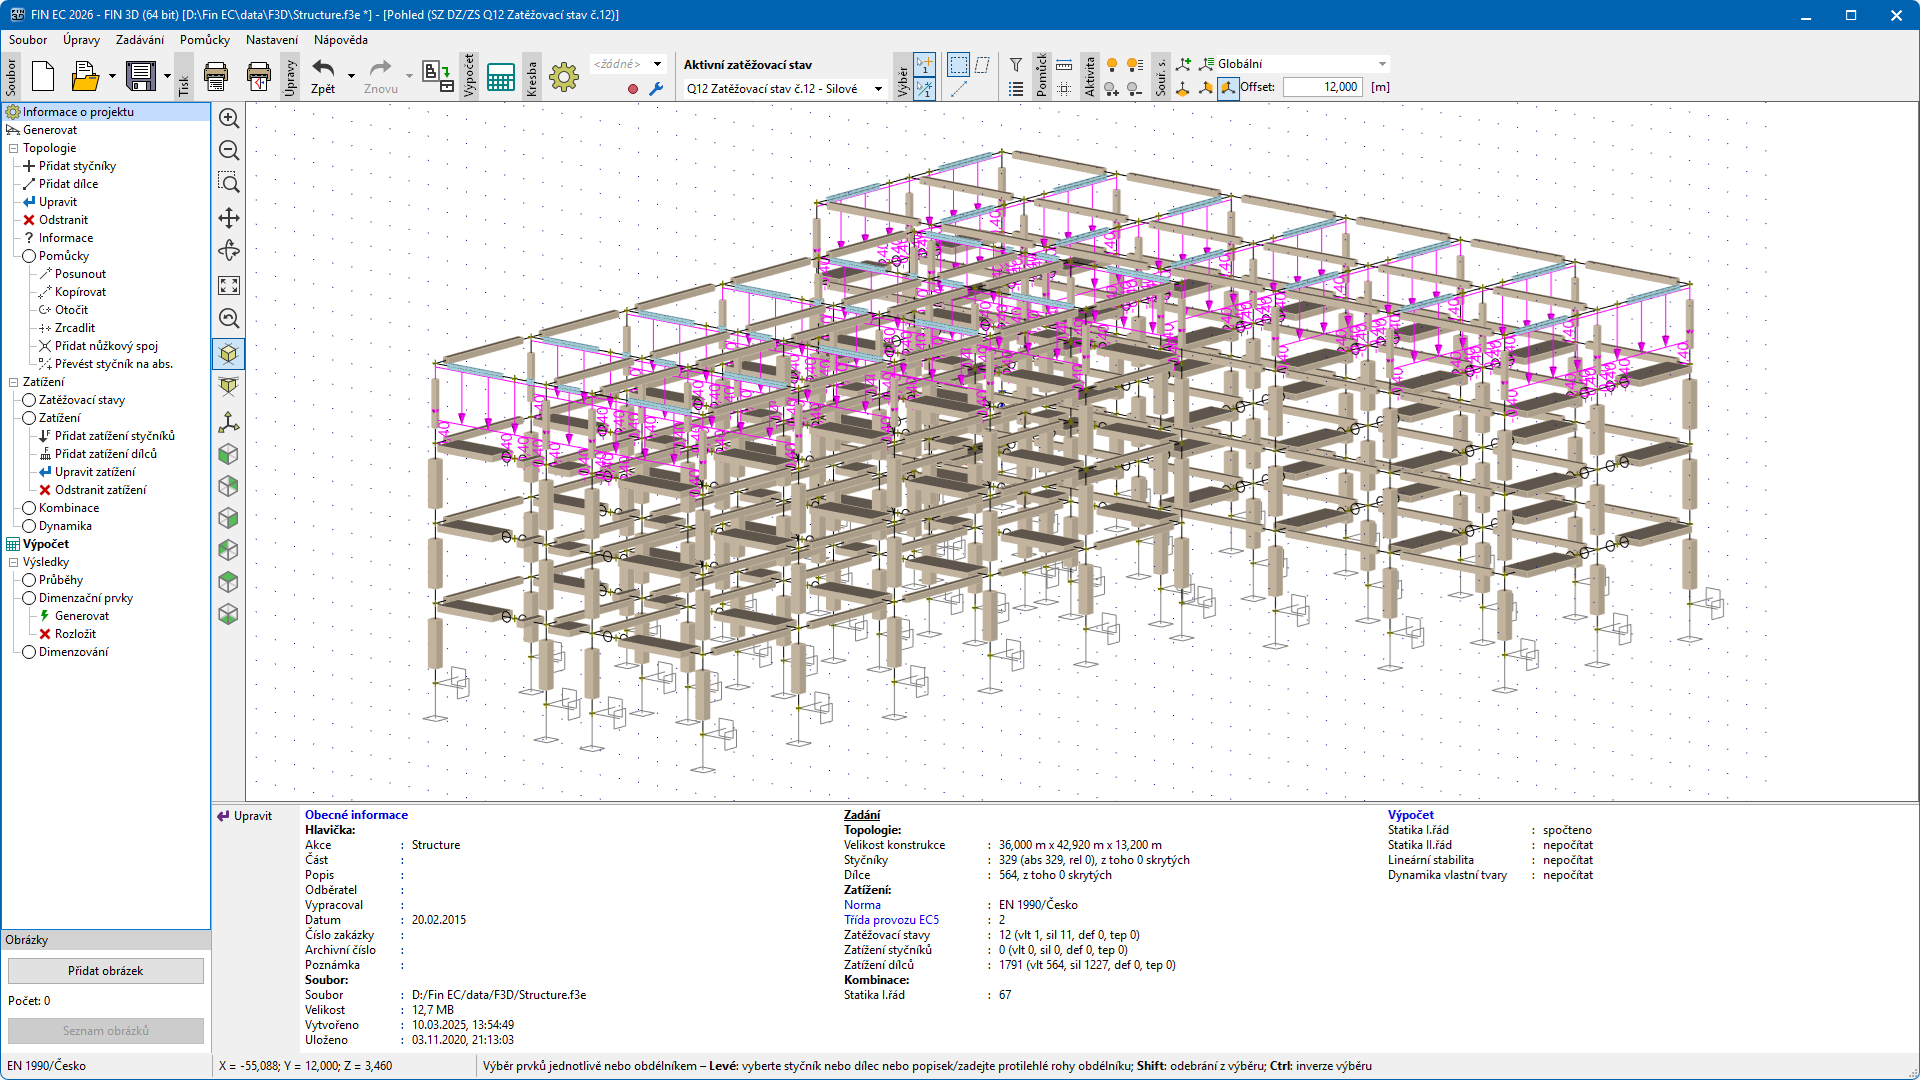Click the Přidat obrázek button
The width and height of the screenshot is (1920, 1080).
click(105, 971)
